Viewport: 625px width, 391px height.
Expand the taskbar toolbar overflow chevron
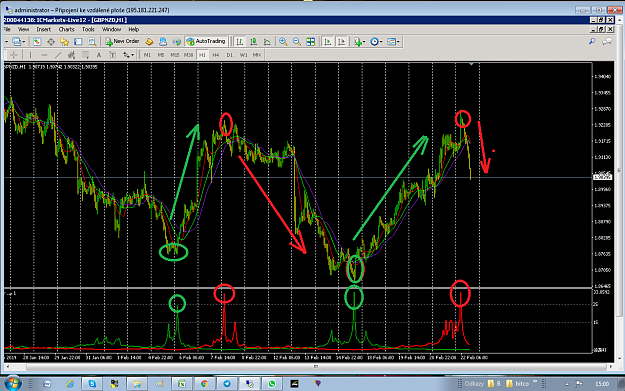(535, 381)
